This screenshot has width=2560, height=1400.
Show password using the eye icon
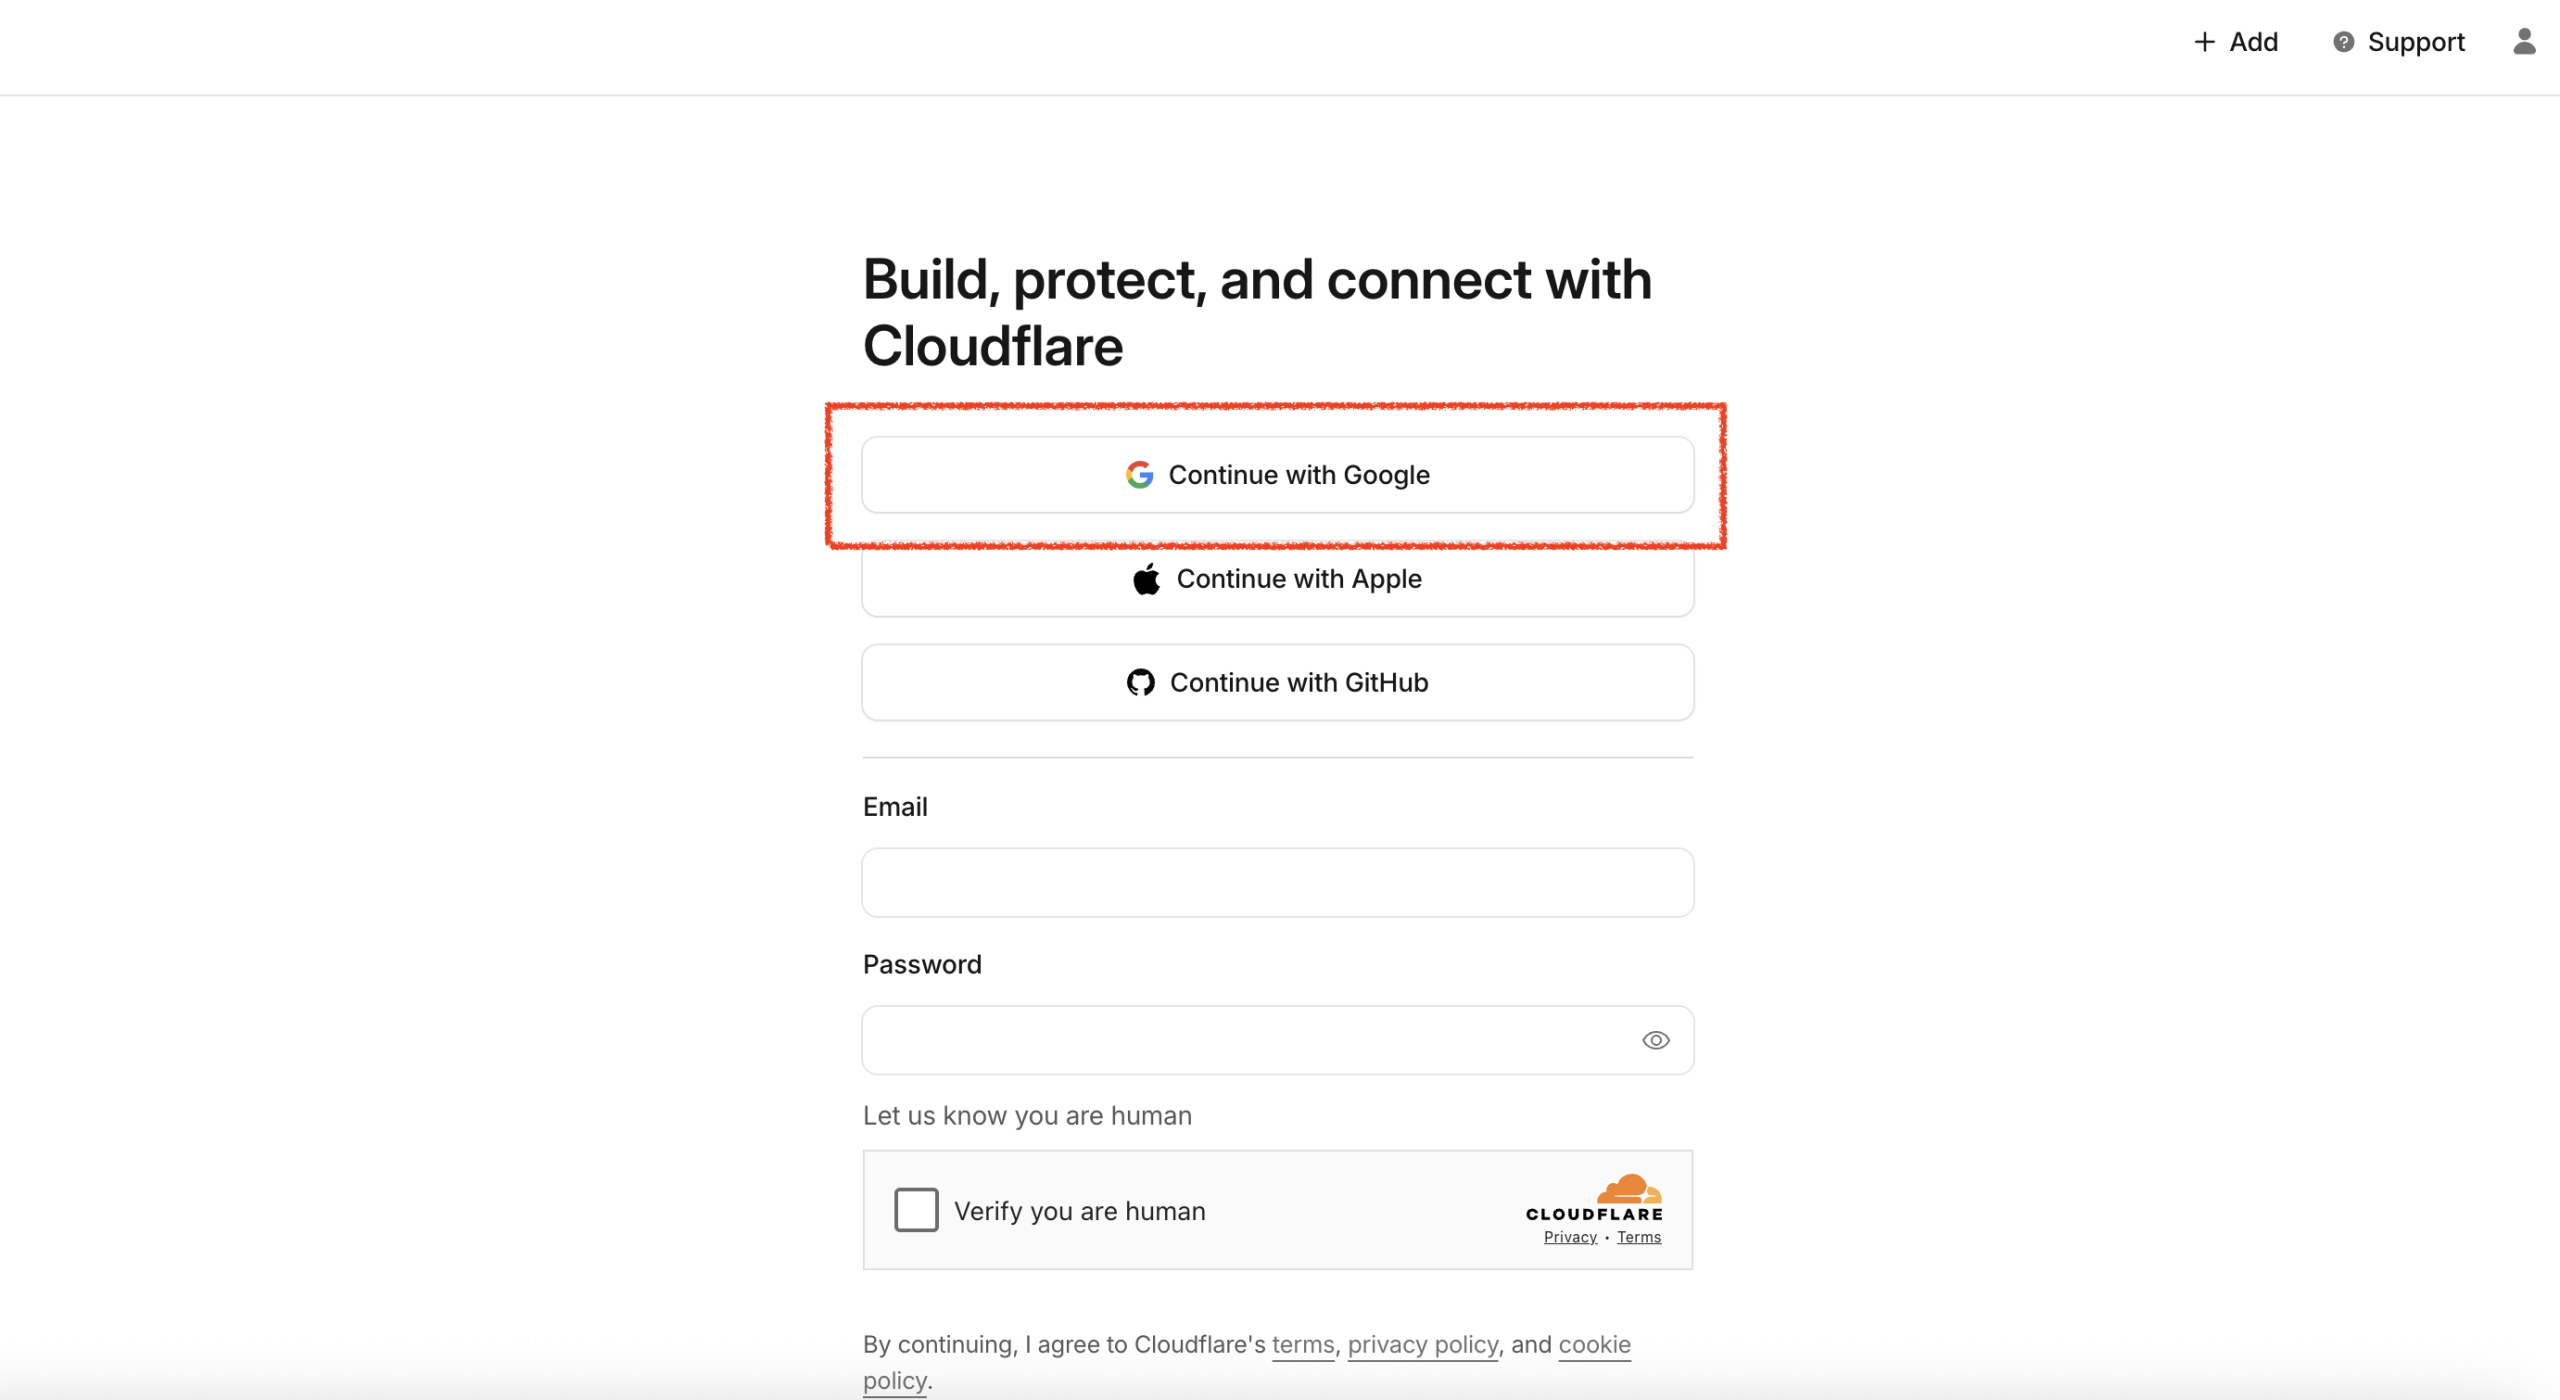(x=1655, y=1040)
